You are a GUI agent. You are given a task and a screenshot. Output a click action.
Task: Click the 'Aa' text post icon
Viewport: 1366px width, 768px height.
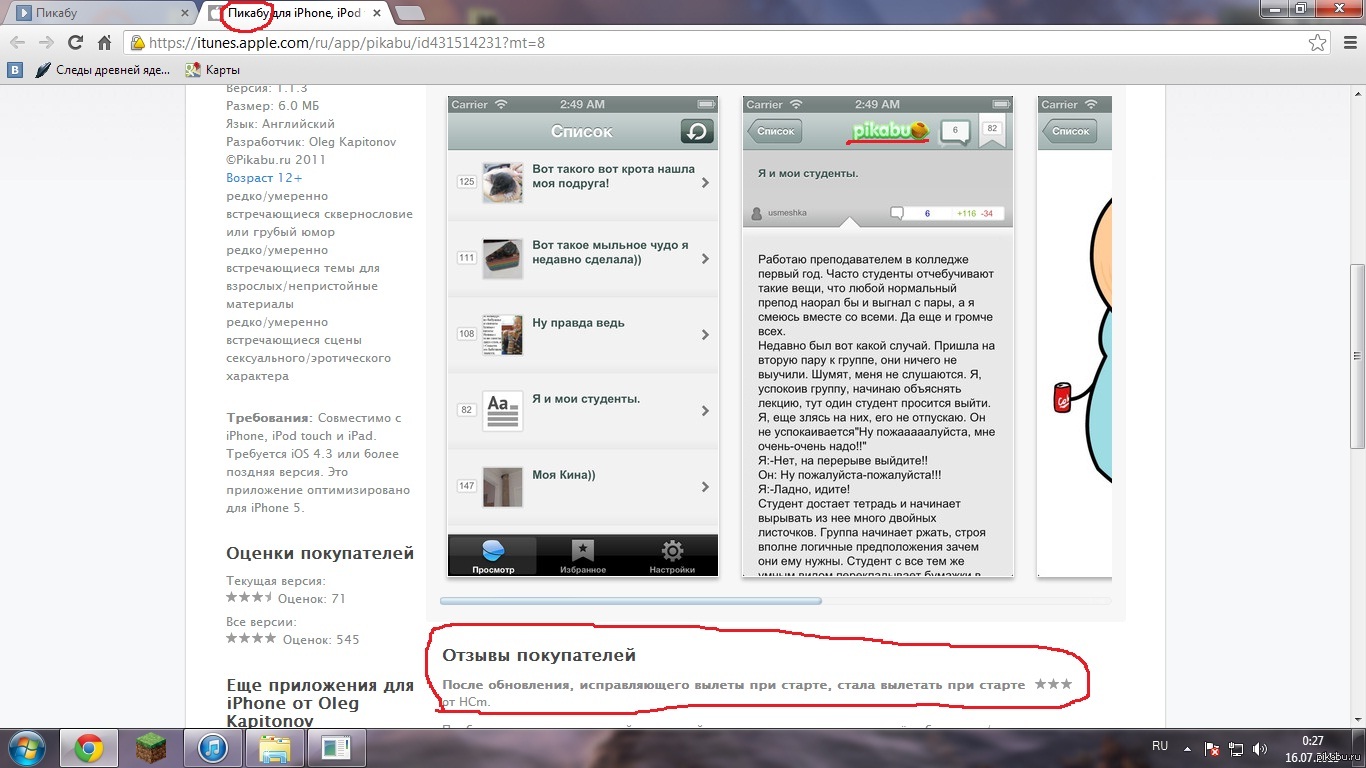(x=502, y=411)
